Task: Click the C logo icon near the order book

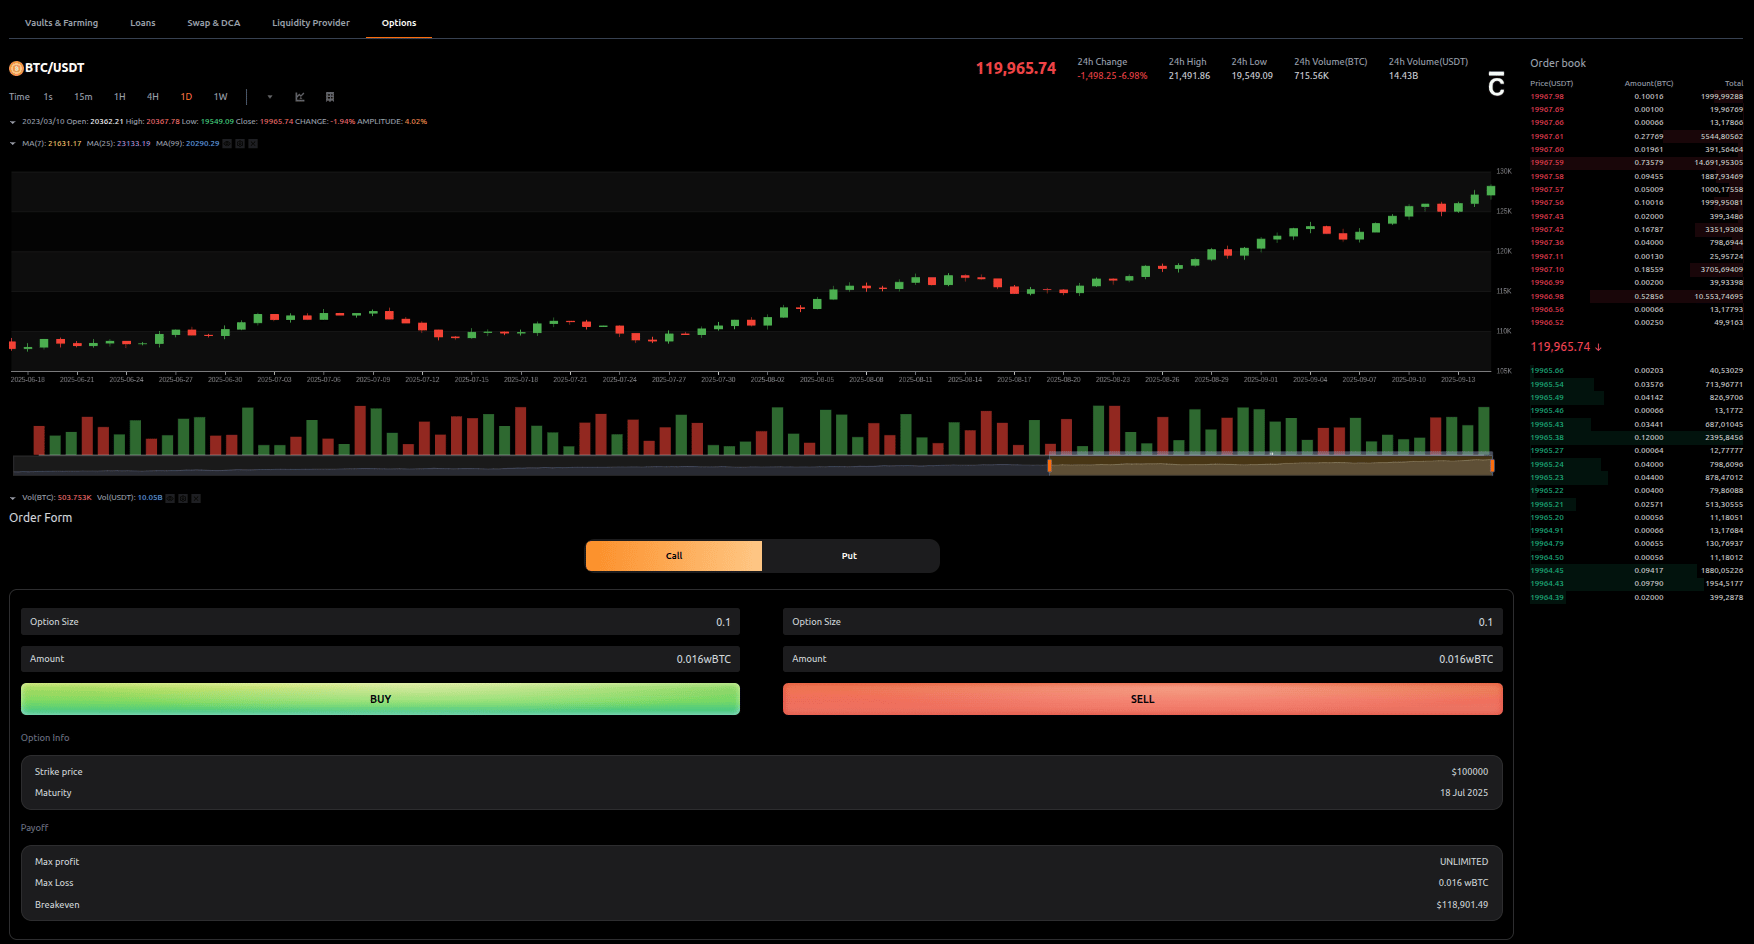Action: point(1496,84)
